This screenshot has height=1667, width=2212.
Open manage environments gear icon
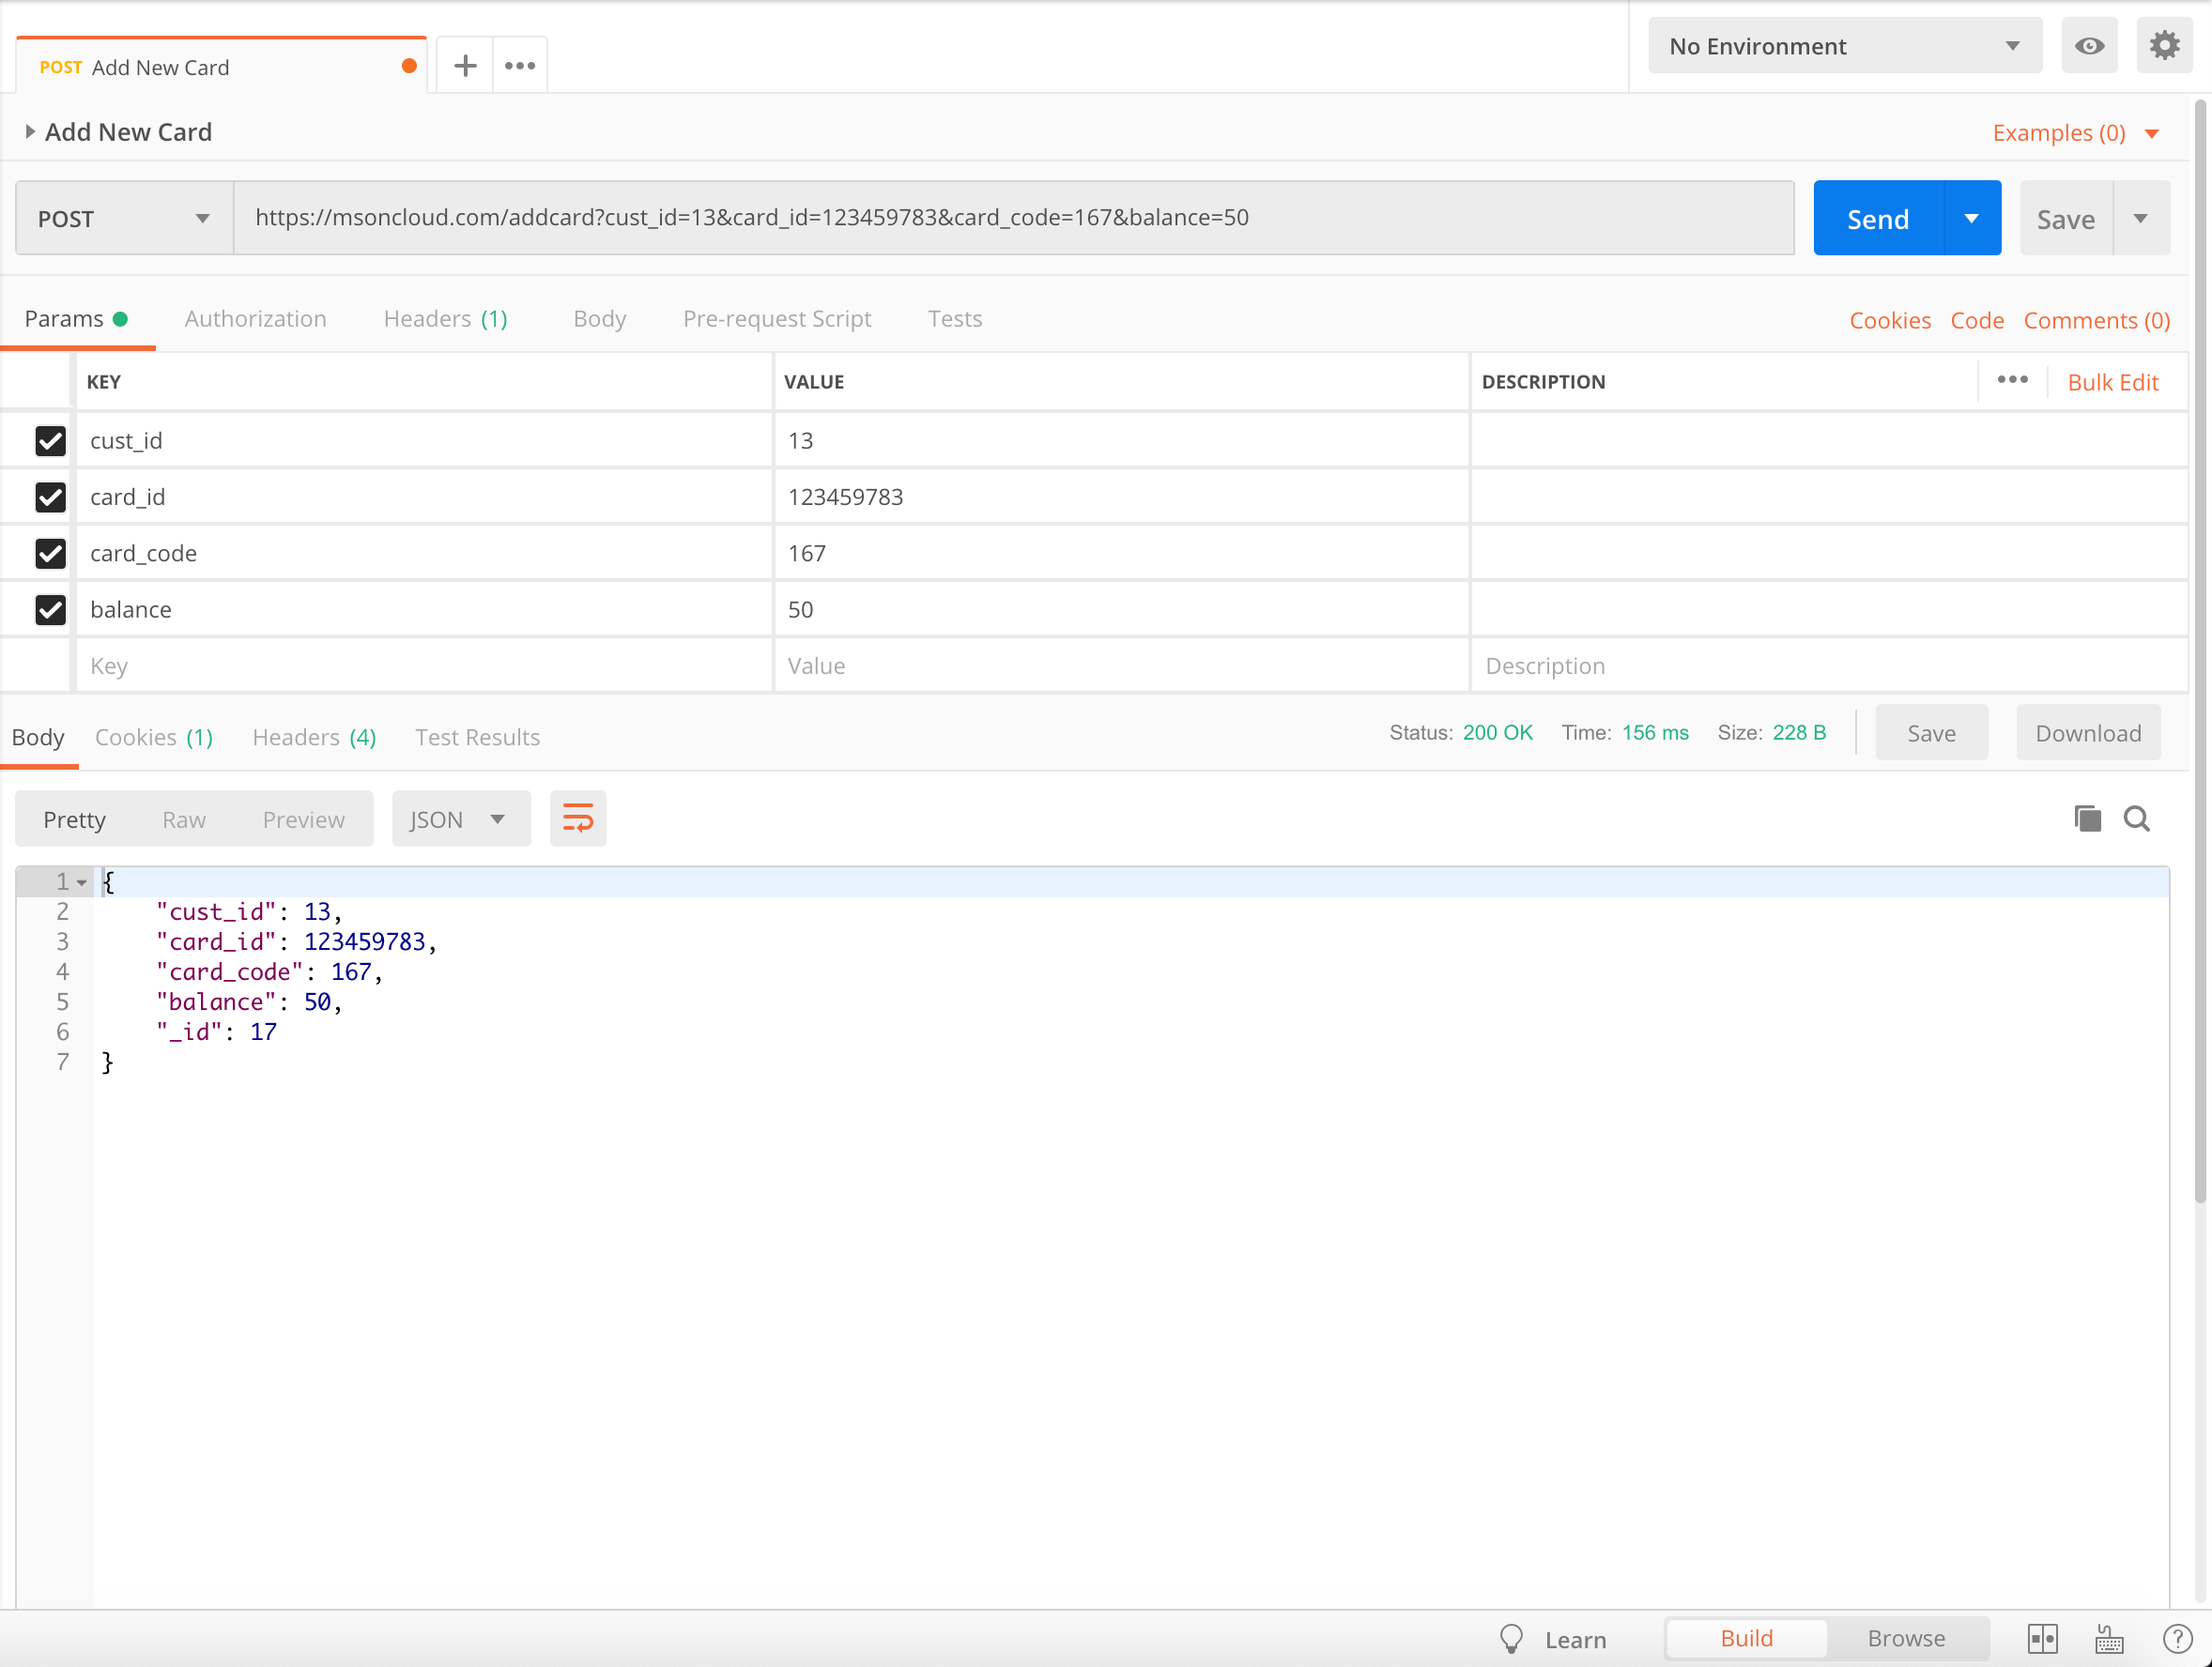[x=2164, y=46]
